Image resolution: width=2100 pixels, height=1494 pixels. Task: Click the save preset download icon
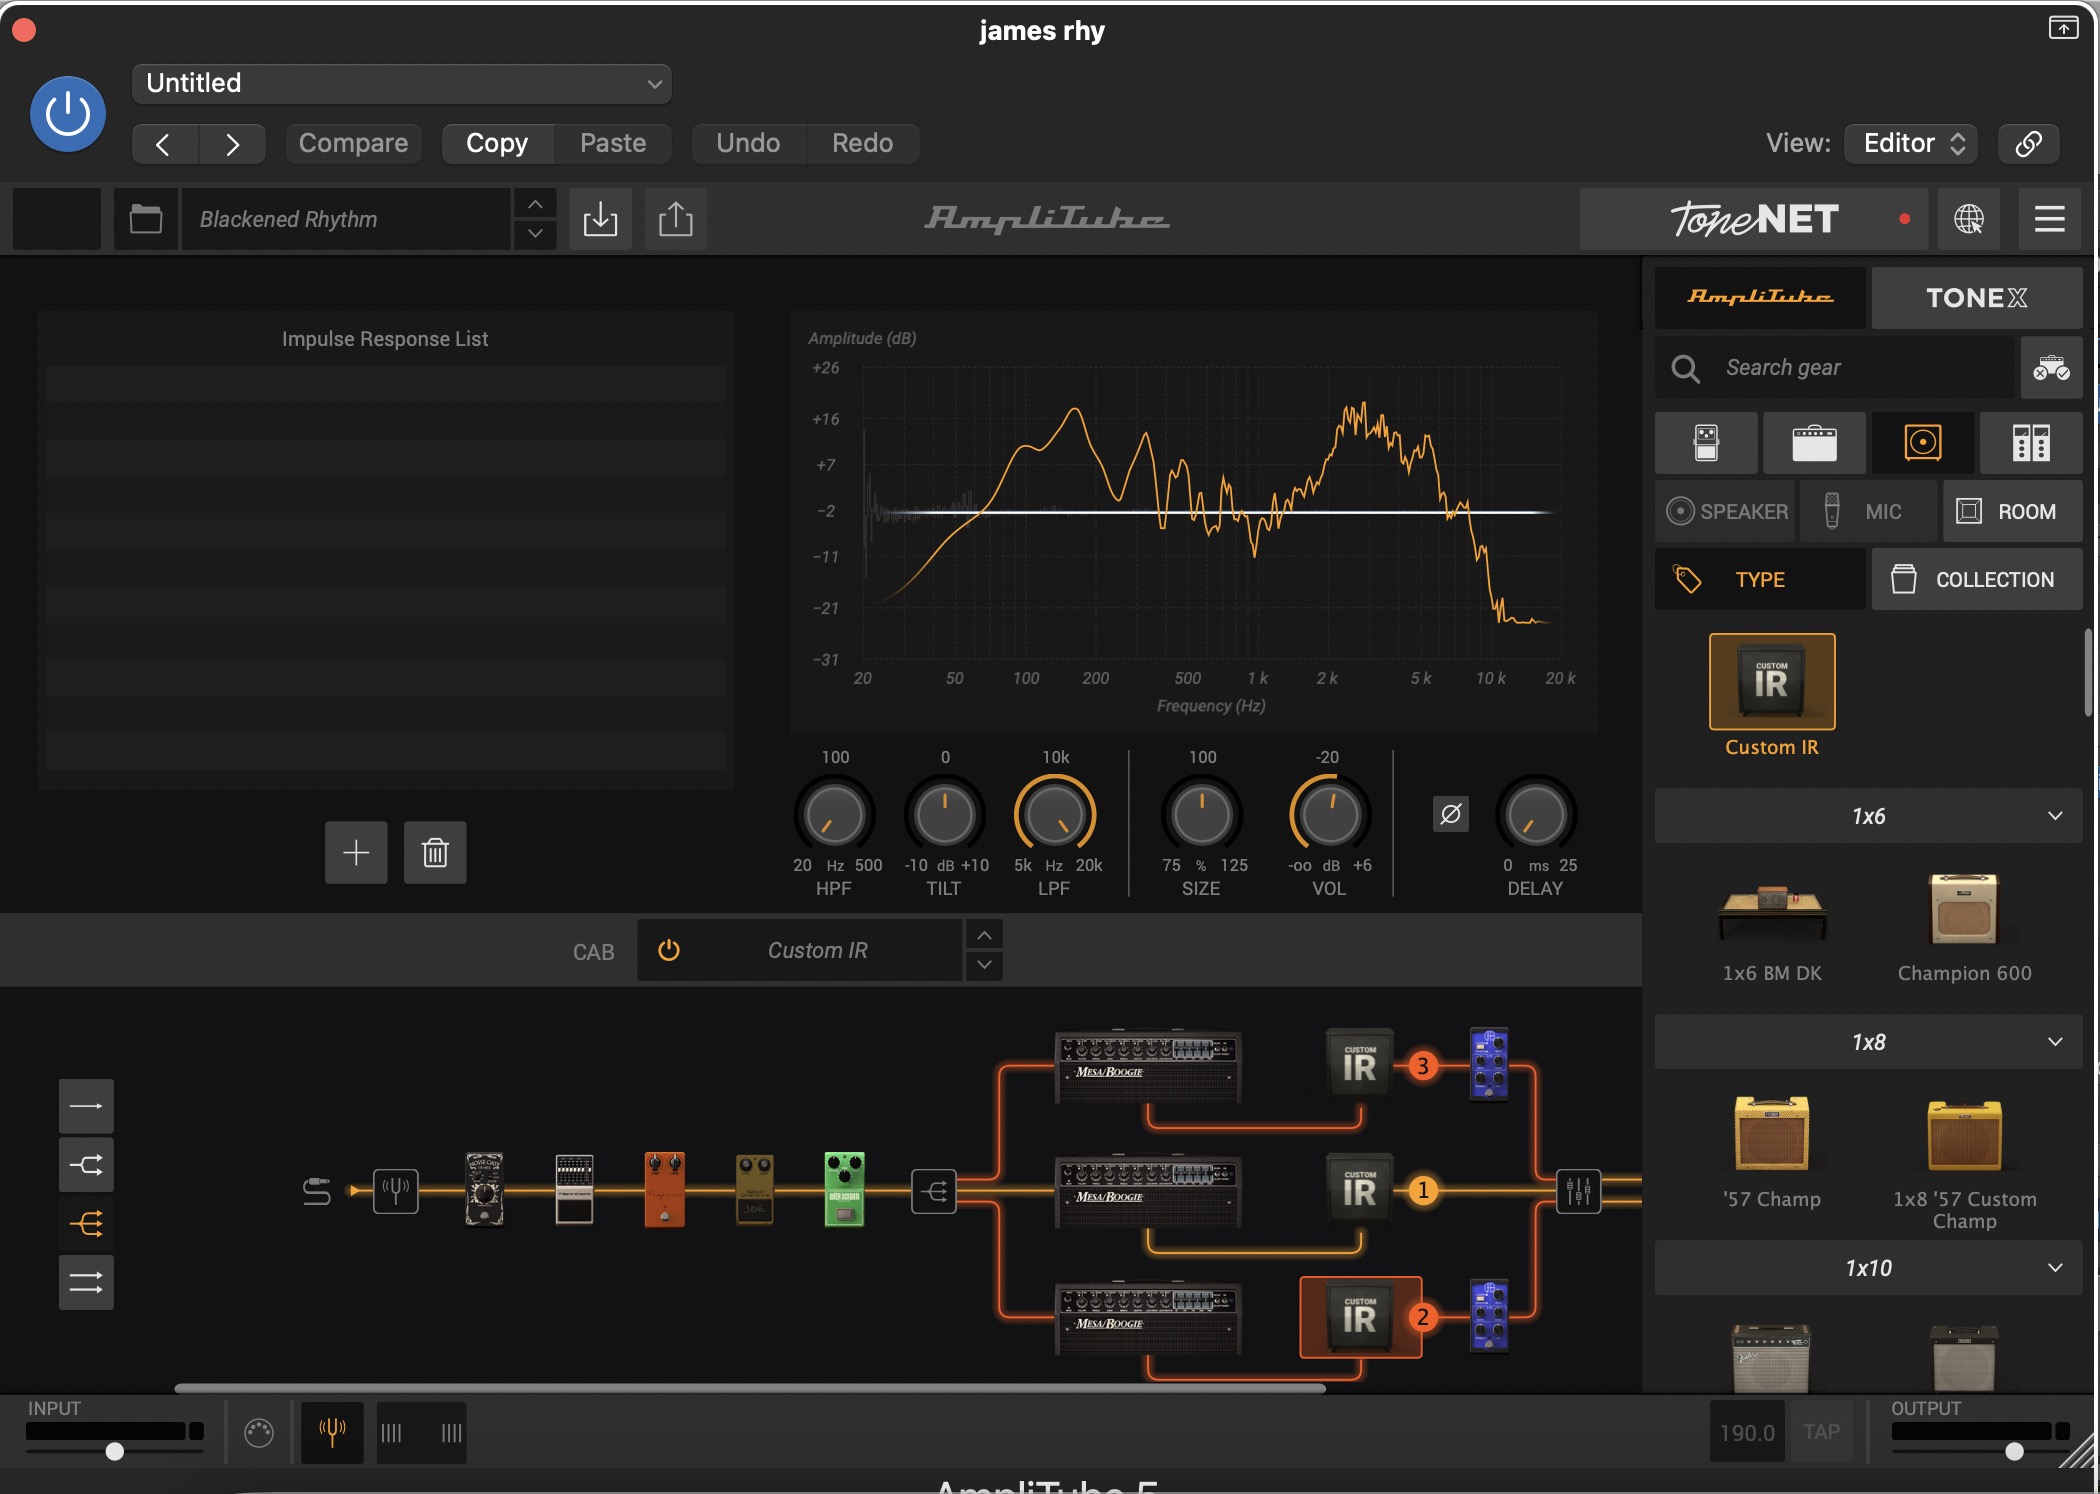click(600, 219)
